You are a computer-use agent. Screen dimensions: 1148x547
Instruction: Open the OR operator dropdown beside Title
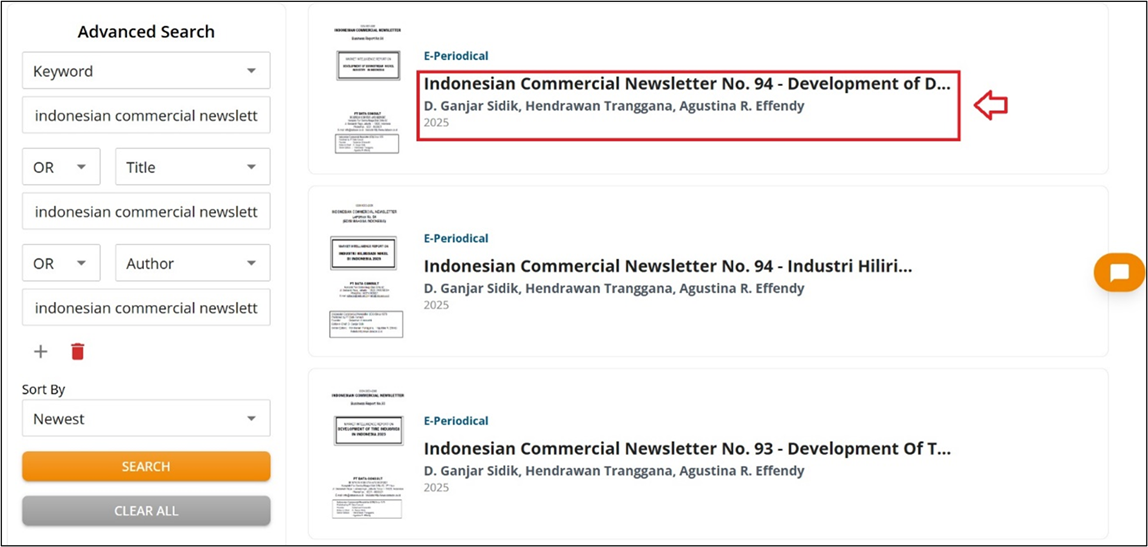[x=61, y=167]
